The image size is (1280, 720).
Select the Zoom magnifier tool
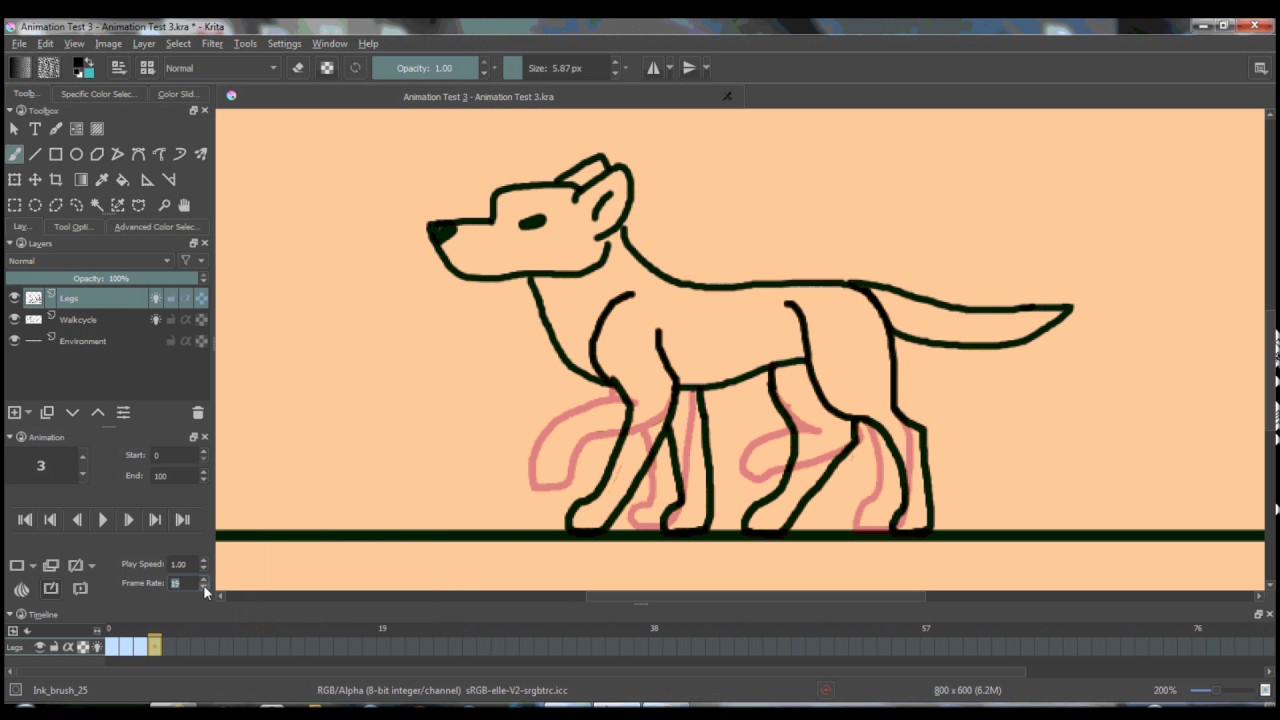pos(164,205)
